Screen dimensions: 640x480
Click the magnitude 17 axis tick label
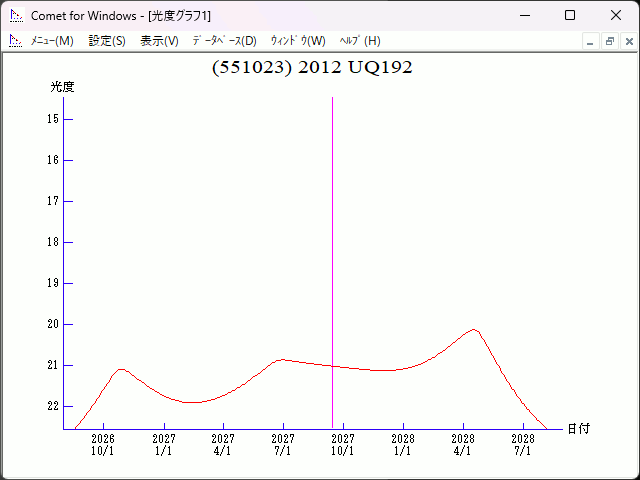click(53, 201)
